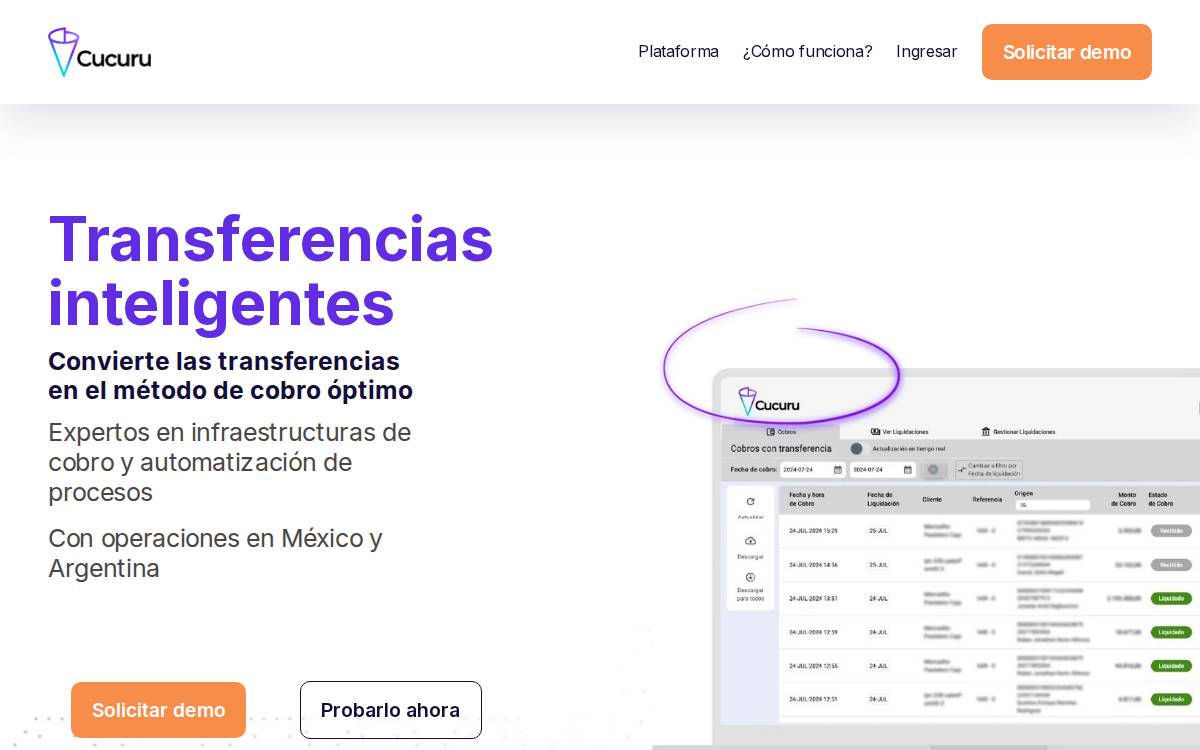
Task: Open the Plataforma menu item
Action: click(x=678, y=51)
